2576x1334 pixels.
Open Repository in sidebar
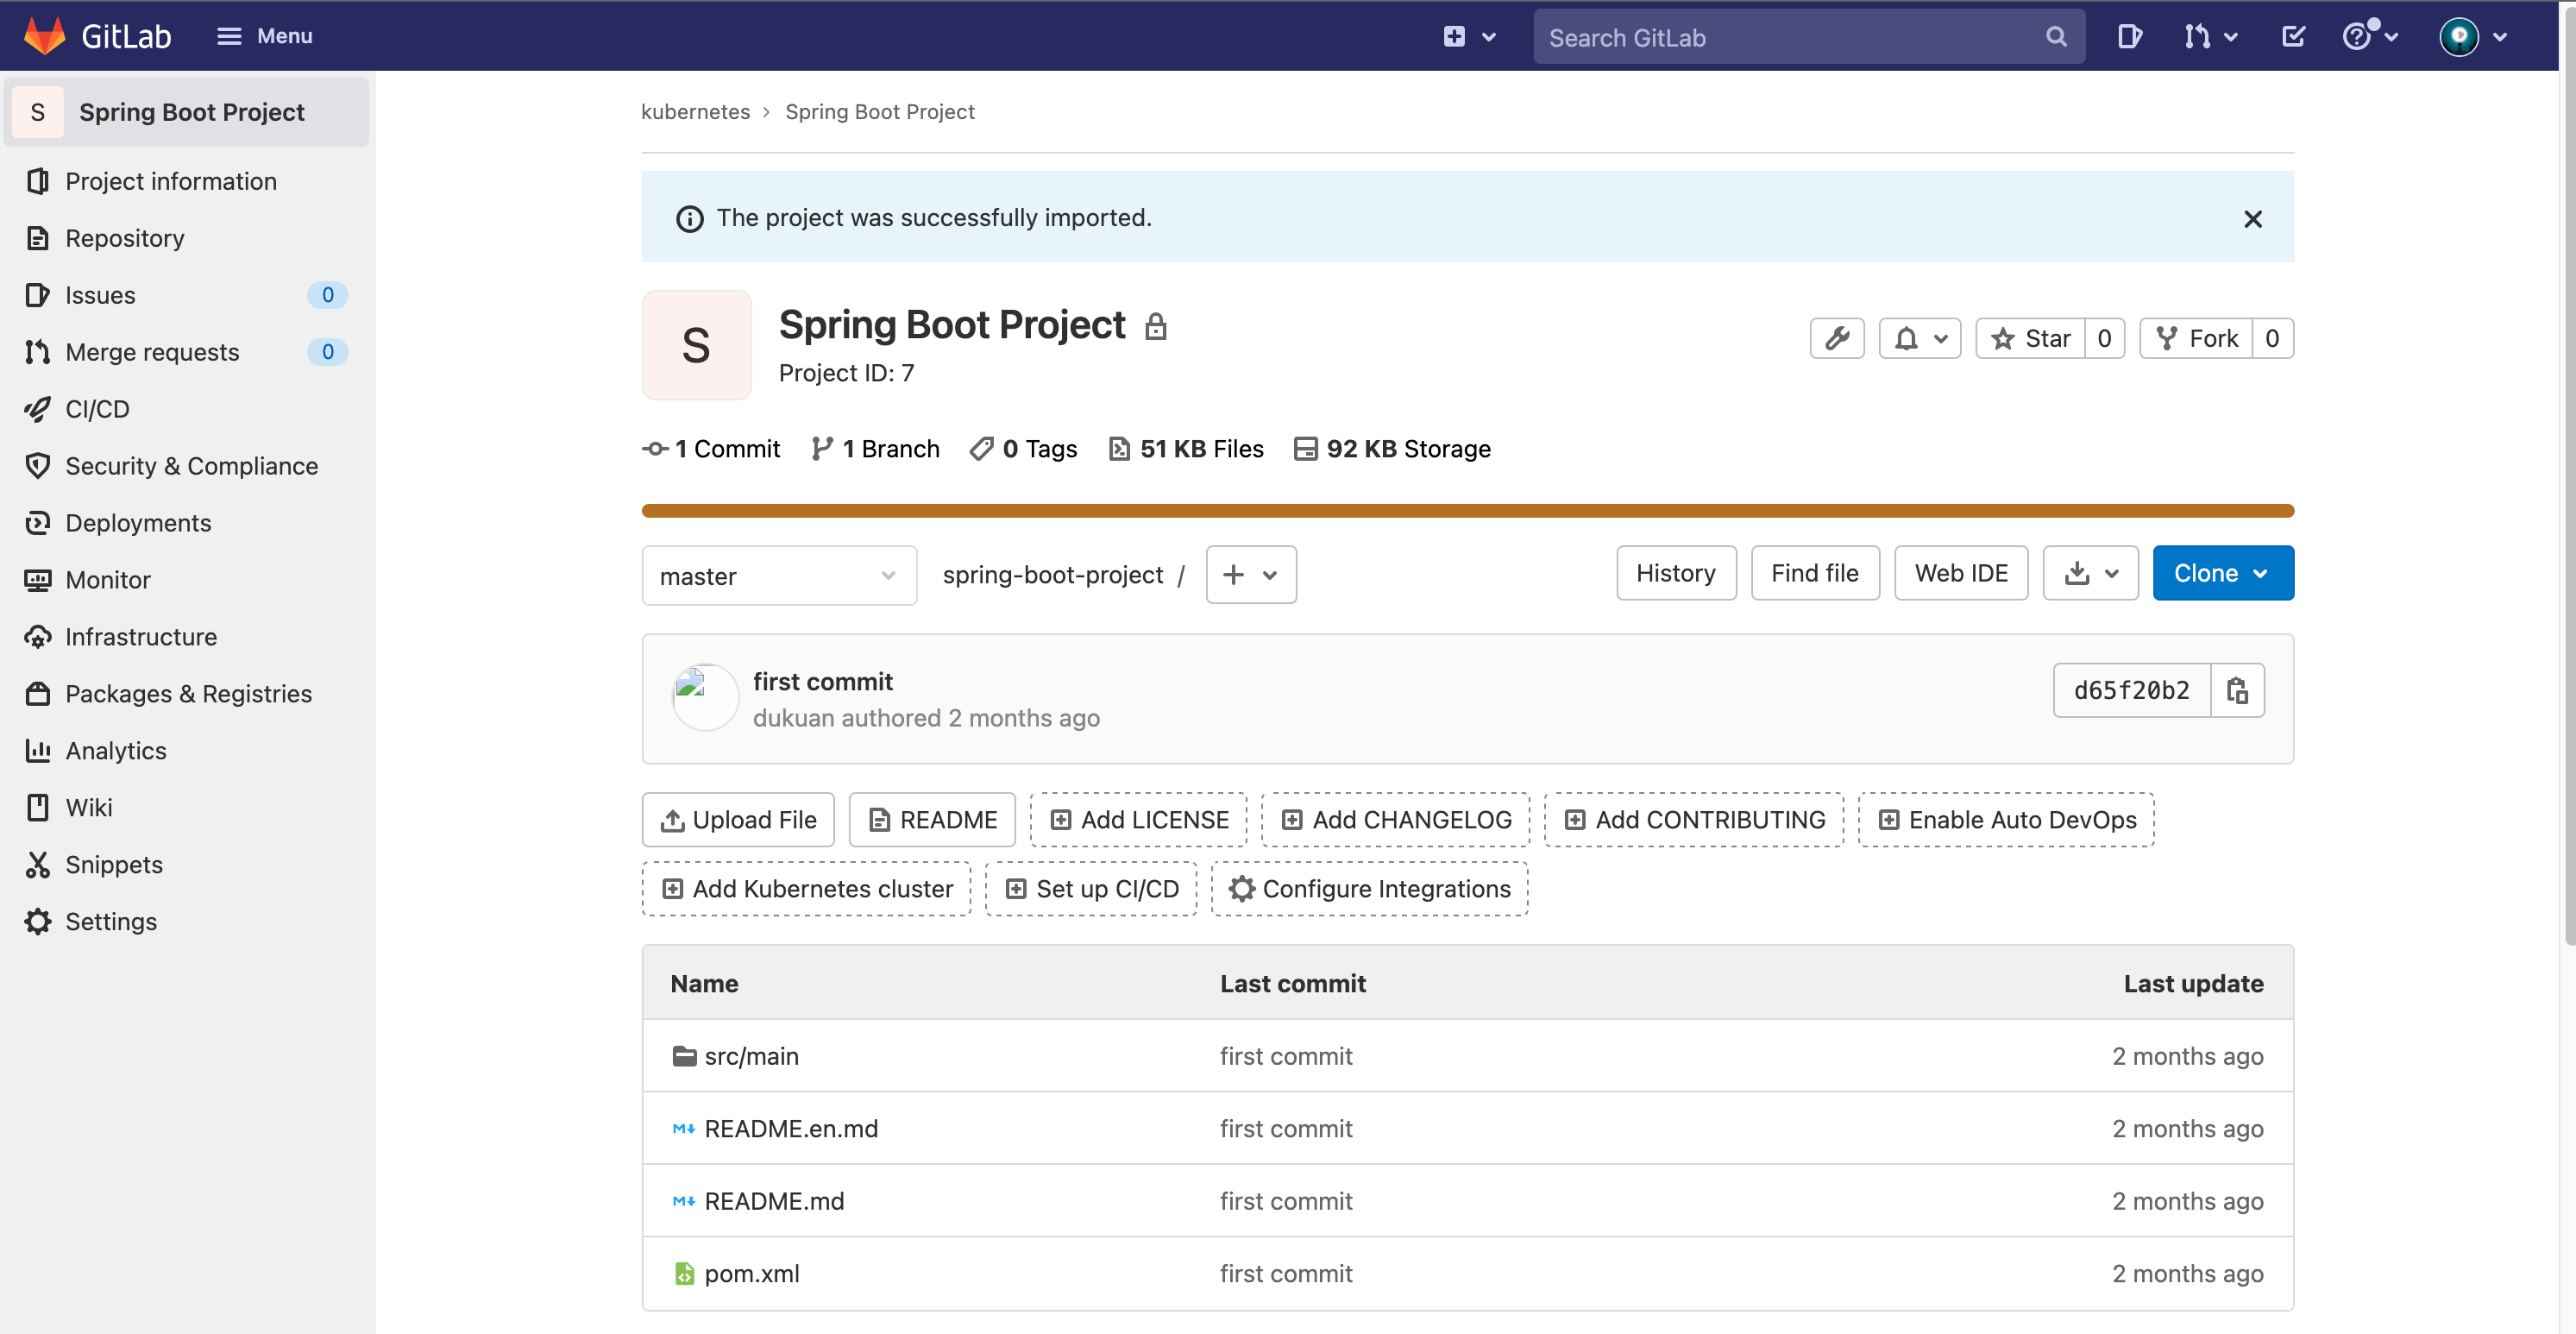[x=188, y=238]
